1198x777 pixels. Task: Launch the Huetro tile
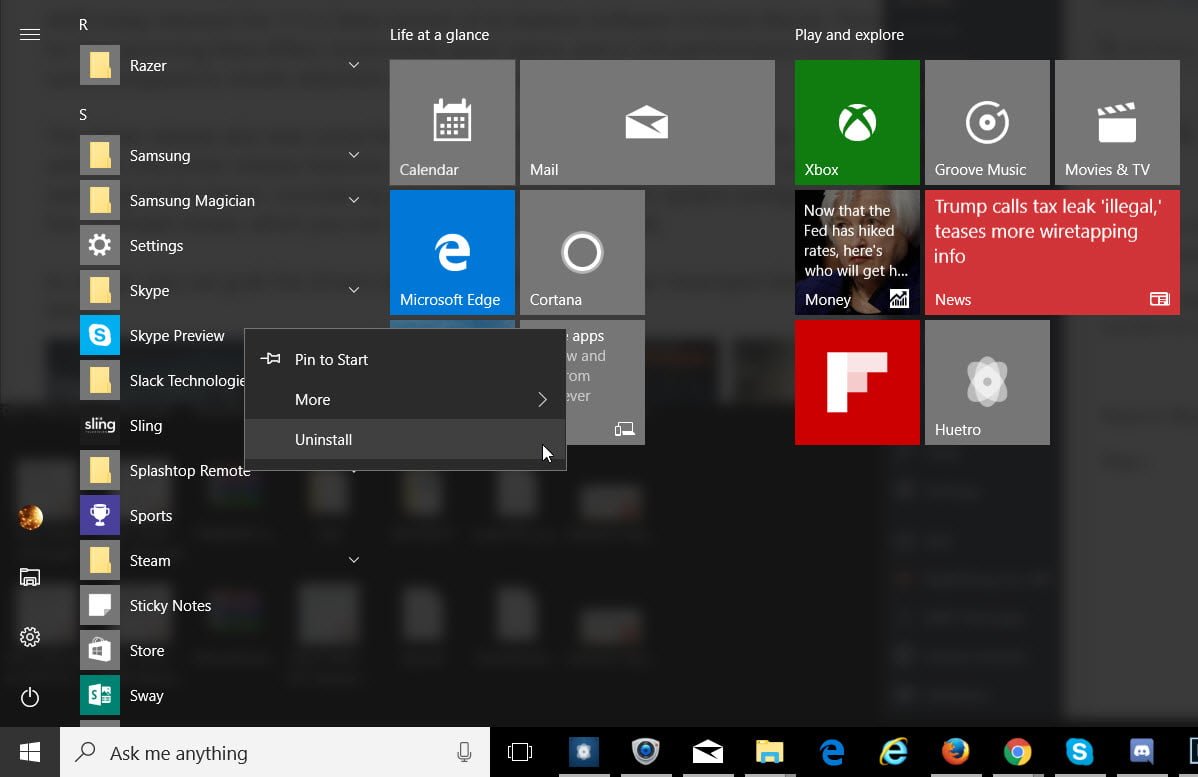tap(987, 382)
